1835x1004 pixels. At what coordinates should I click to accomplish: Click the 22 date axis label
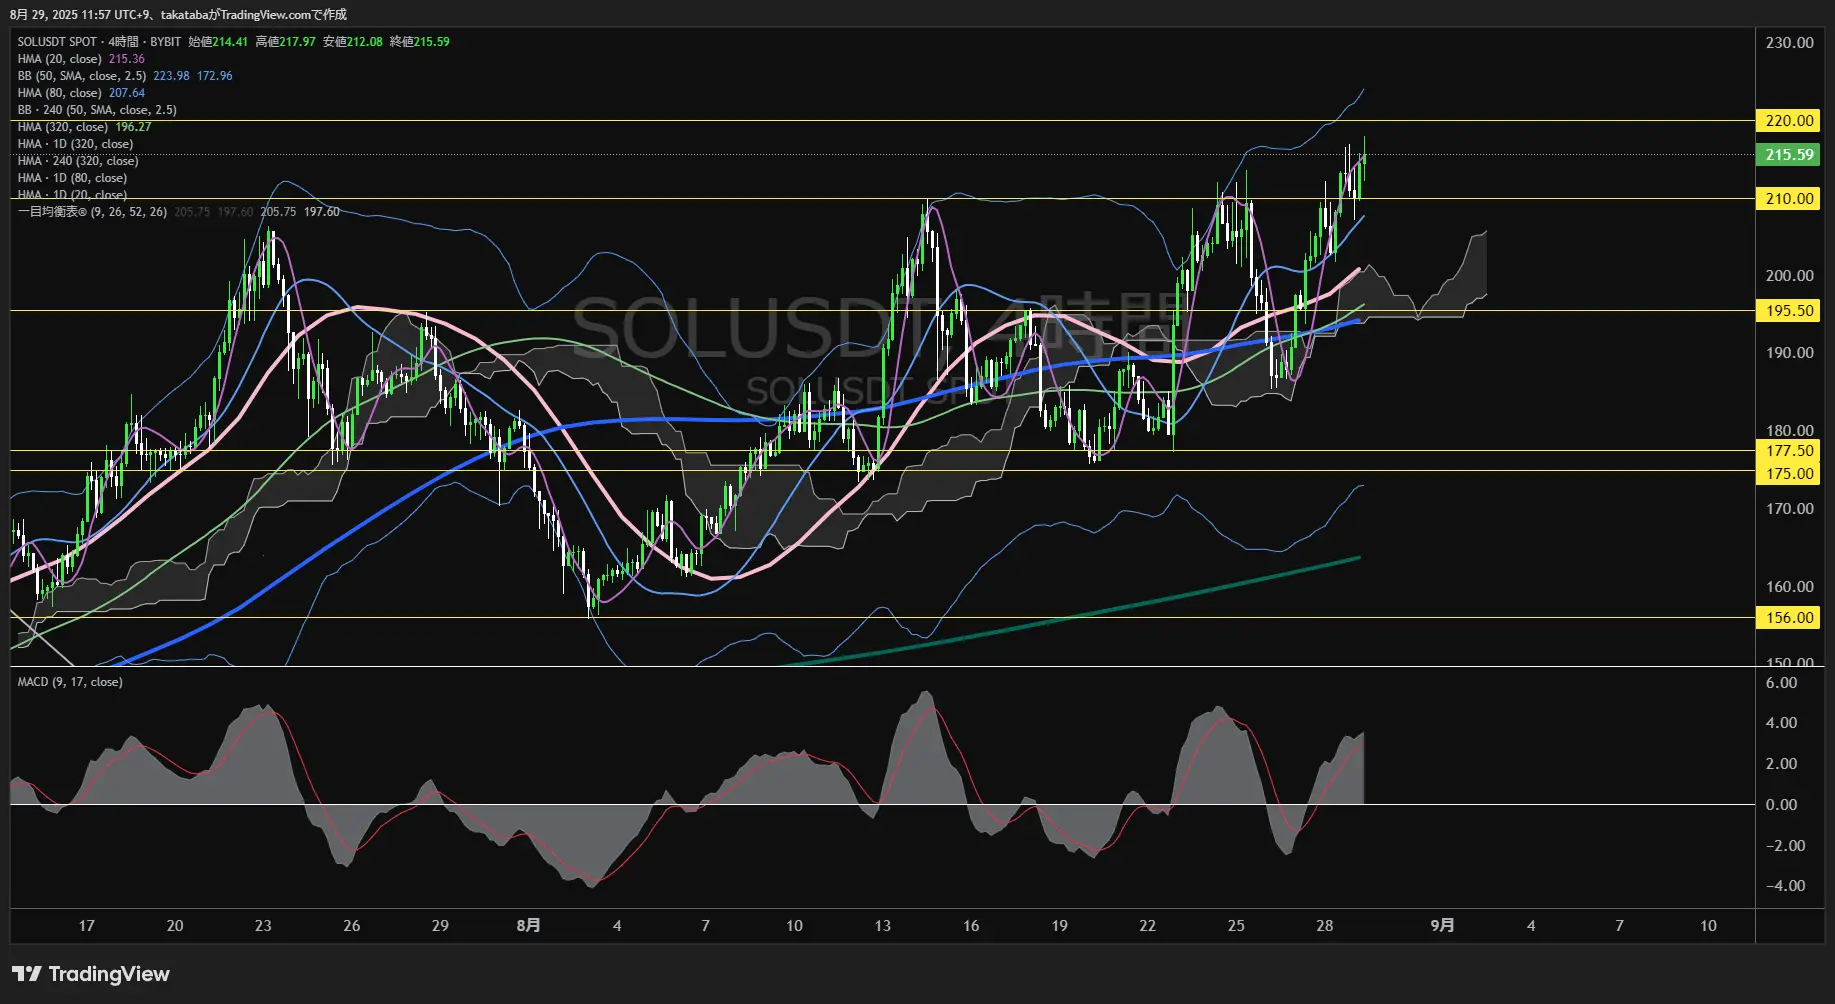tap(1148, 926)
